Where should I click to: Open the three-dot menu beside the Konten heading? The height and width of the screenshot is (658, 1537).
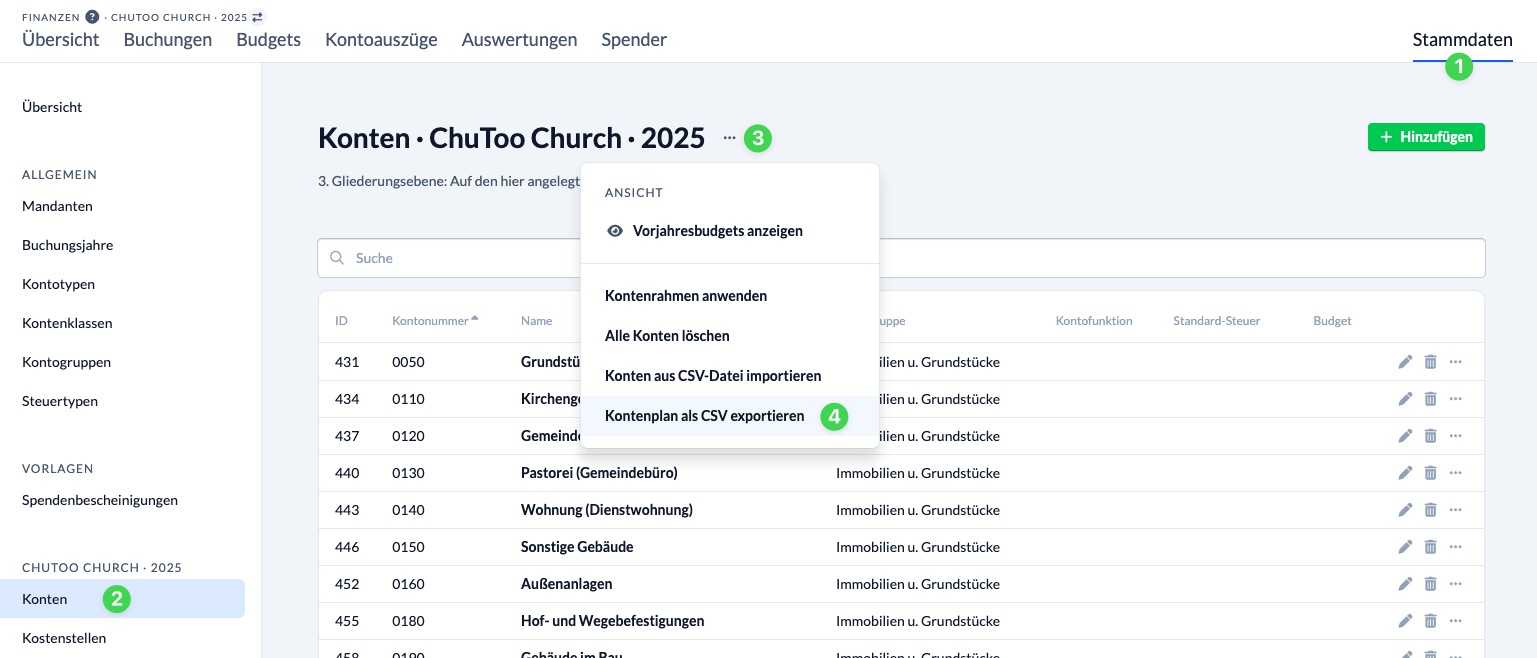coord(729,138)
